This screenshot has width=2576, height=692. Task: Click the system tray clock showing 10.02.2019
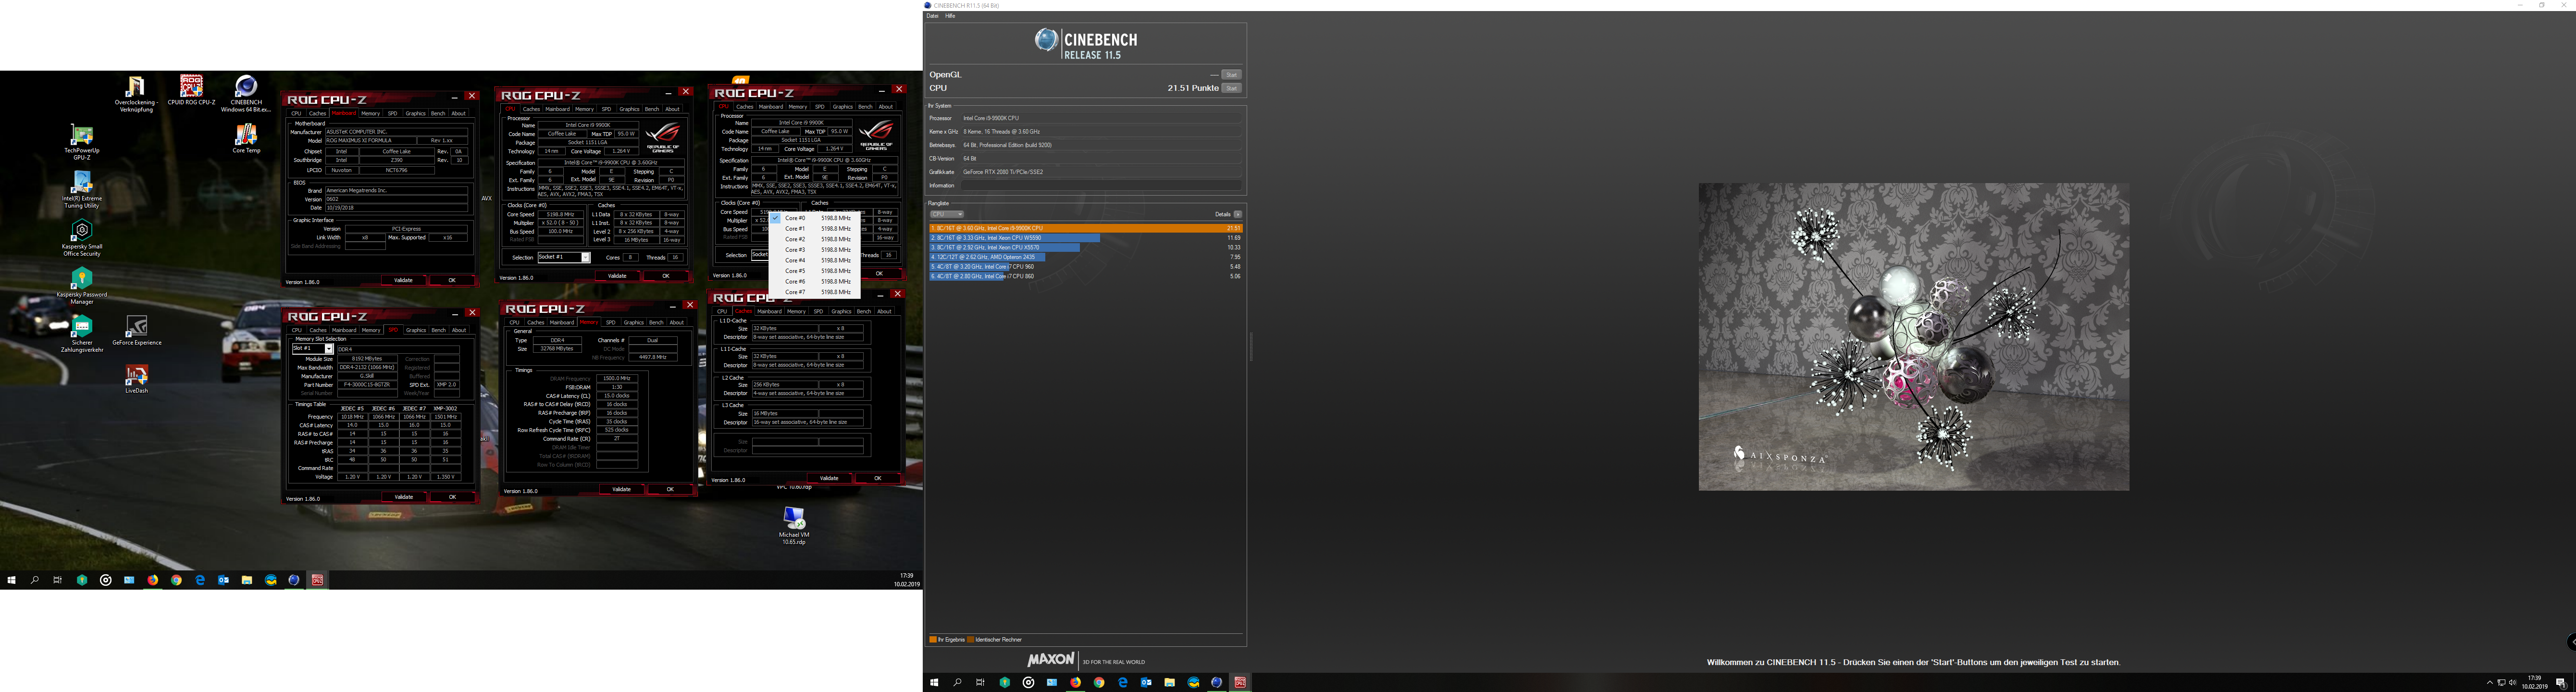click(x=2534, y=682)
